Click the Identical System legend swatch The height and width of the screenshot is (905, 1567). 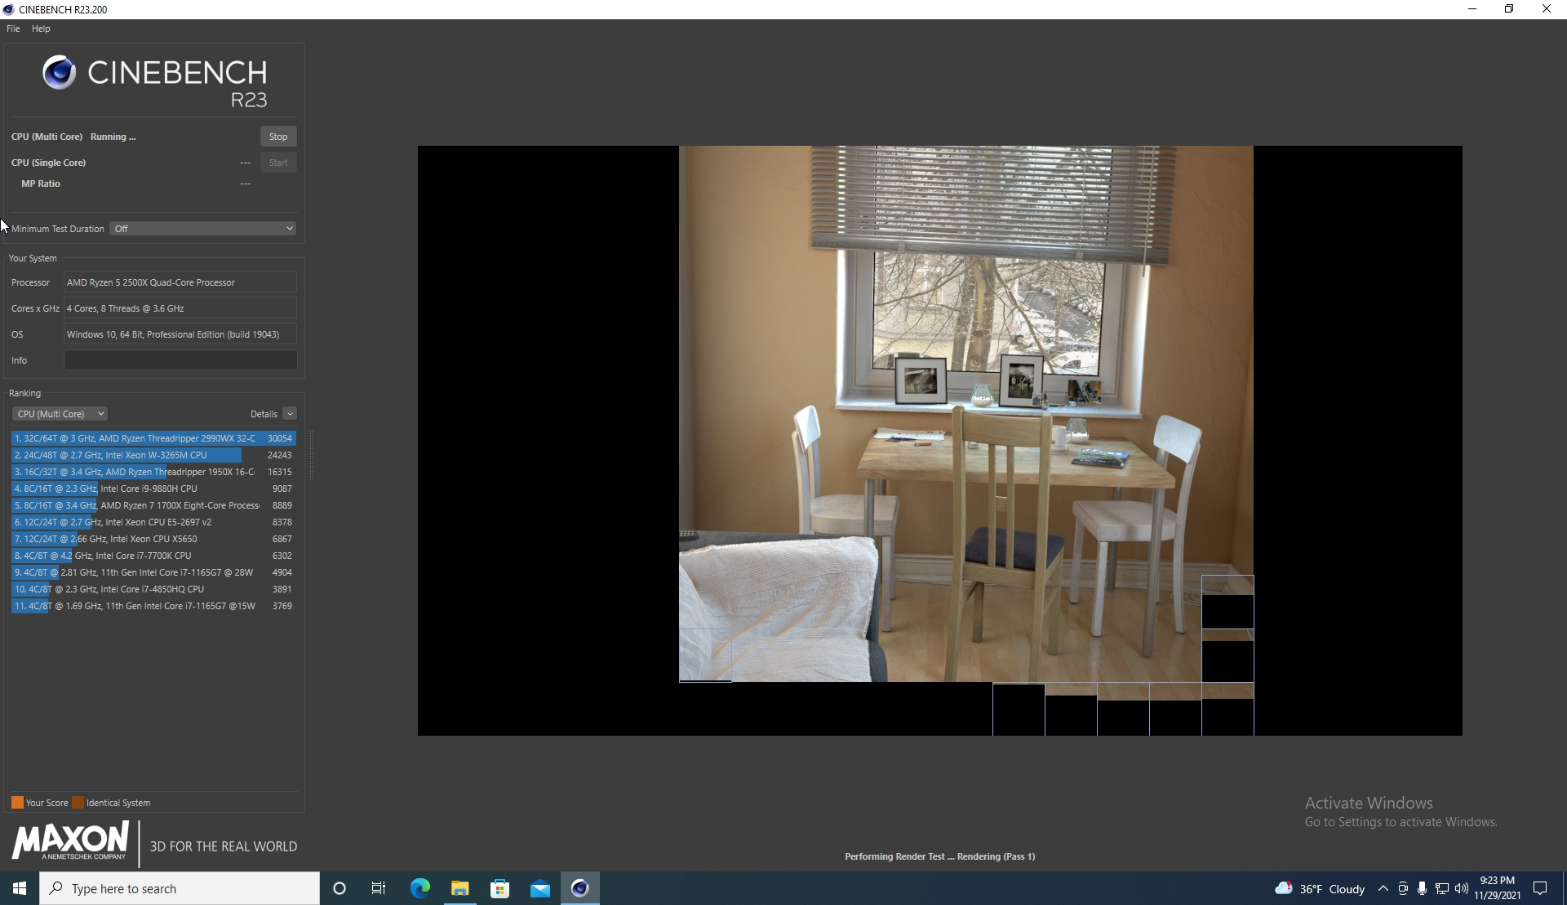pos(78,803)
